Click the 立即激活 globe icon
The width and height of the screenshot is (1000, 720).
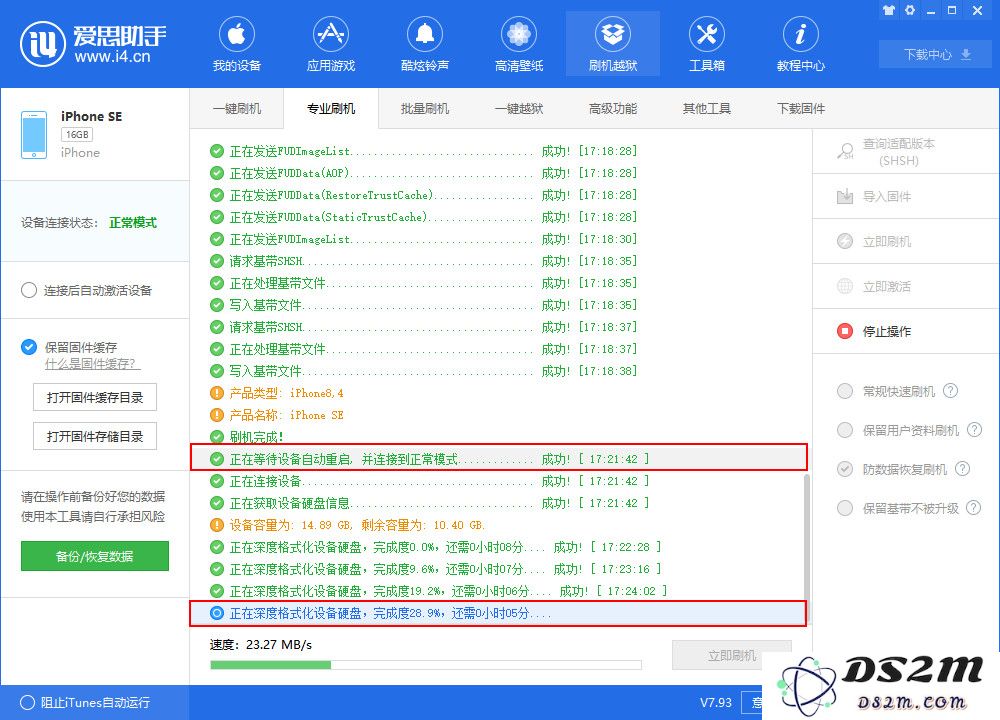coord(845,286)
